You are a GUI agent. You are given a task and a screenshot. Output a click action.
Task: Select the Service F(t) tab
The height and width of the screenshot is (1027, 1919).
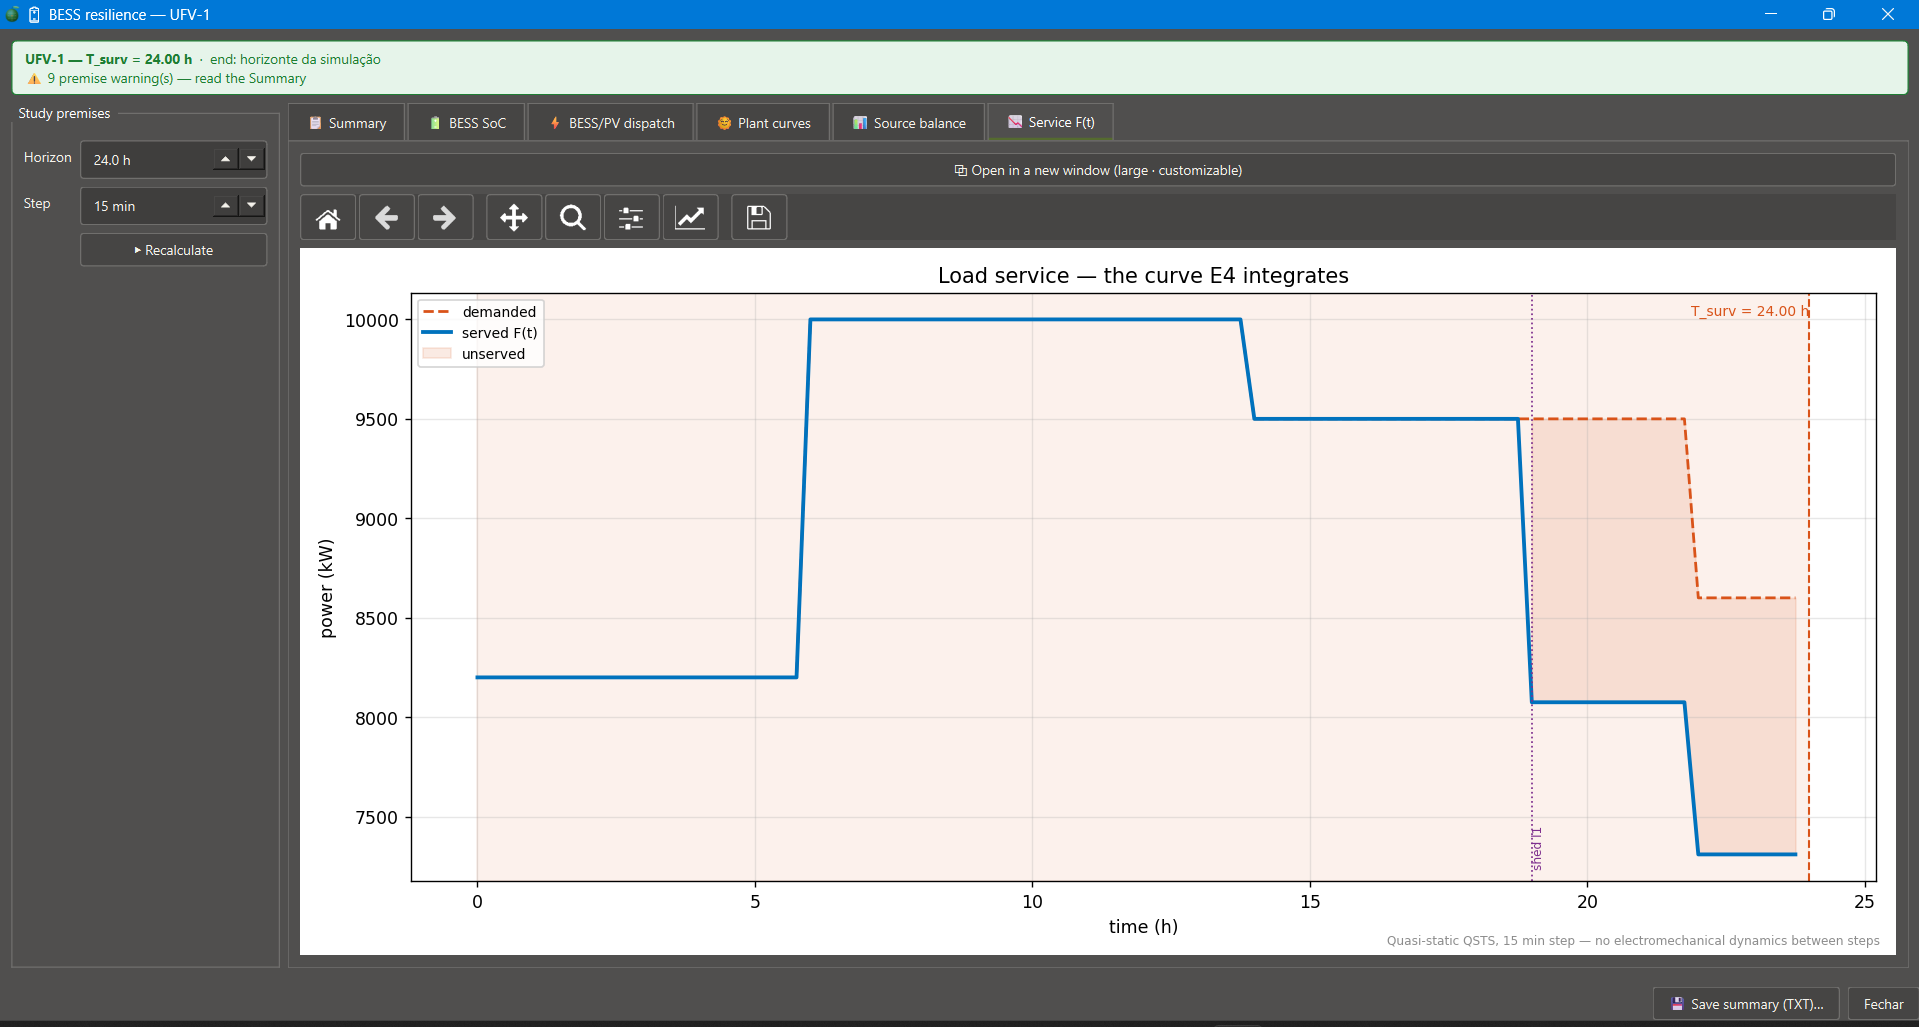[x=1050, y=122]
